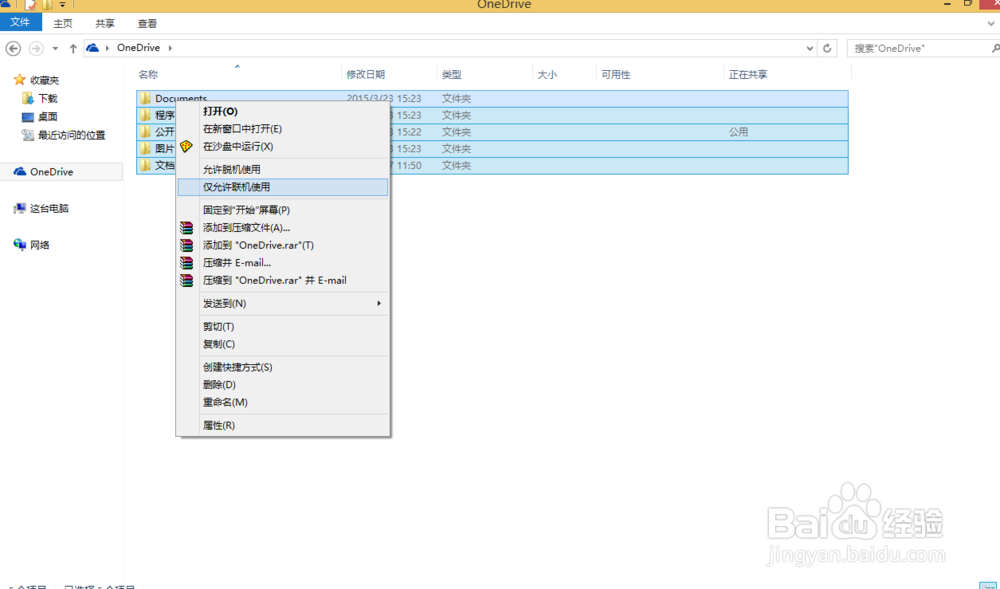Click the Forward navigation arrow
The height and width of the screenshot is (589, 1000).
click(x=36, y=48)
